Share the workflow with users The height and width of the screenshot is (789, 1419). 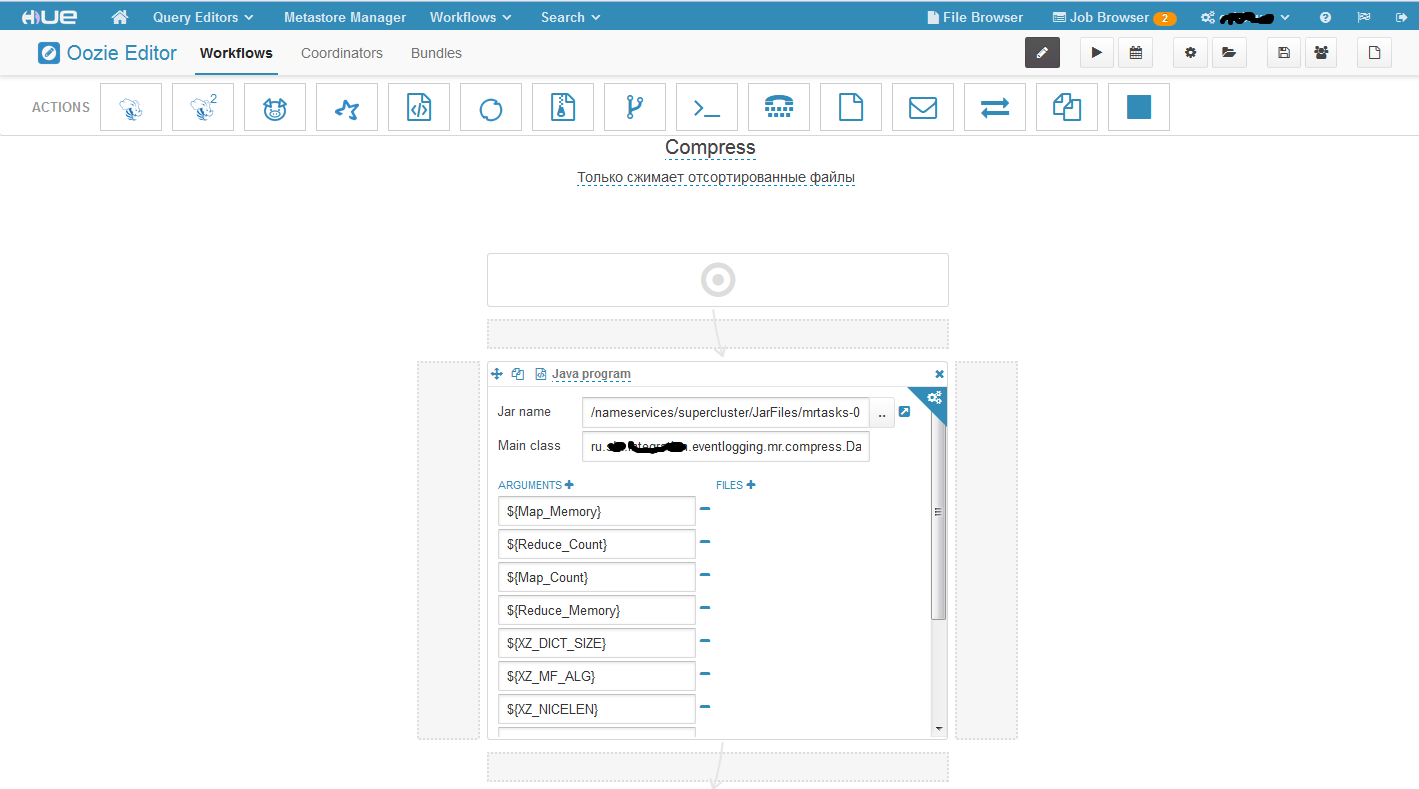coord(1321,53)
